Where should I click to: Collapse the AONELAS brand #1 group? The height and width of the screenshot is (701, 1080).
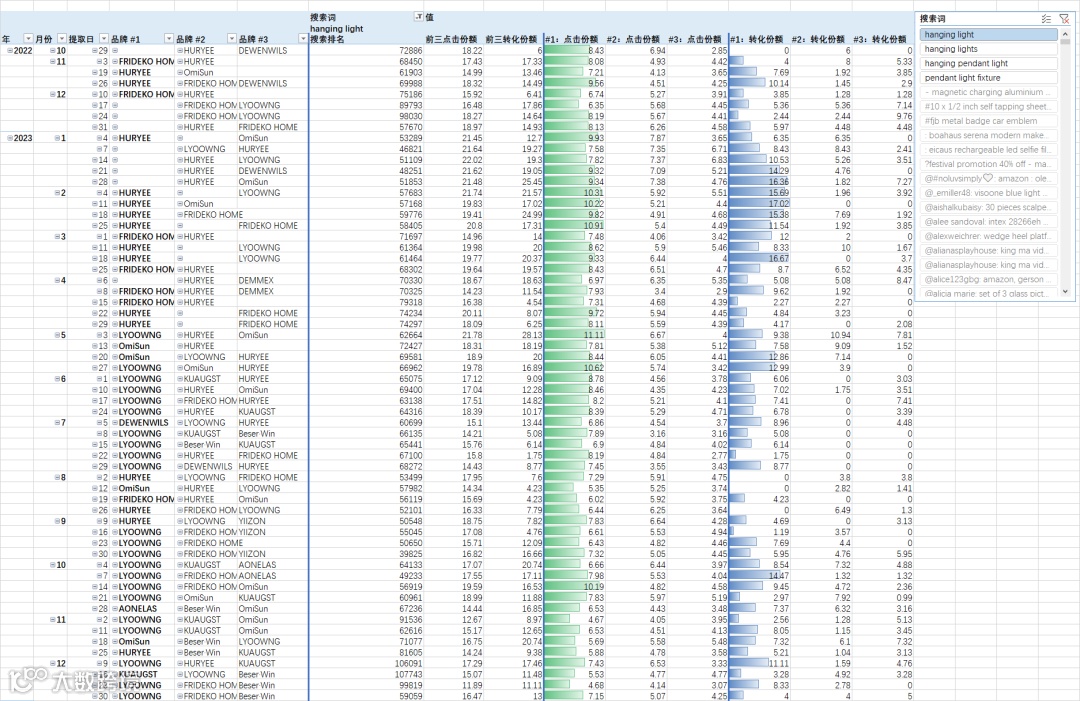(x=115, y=608)
